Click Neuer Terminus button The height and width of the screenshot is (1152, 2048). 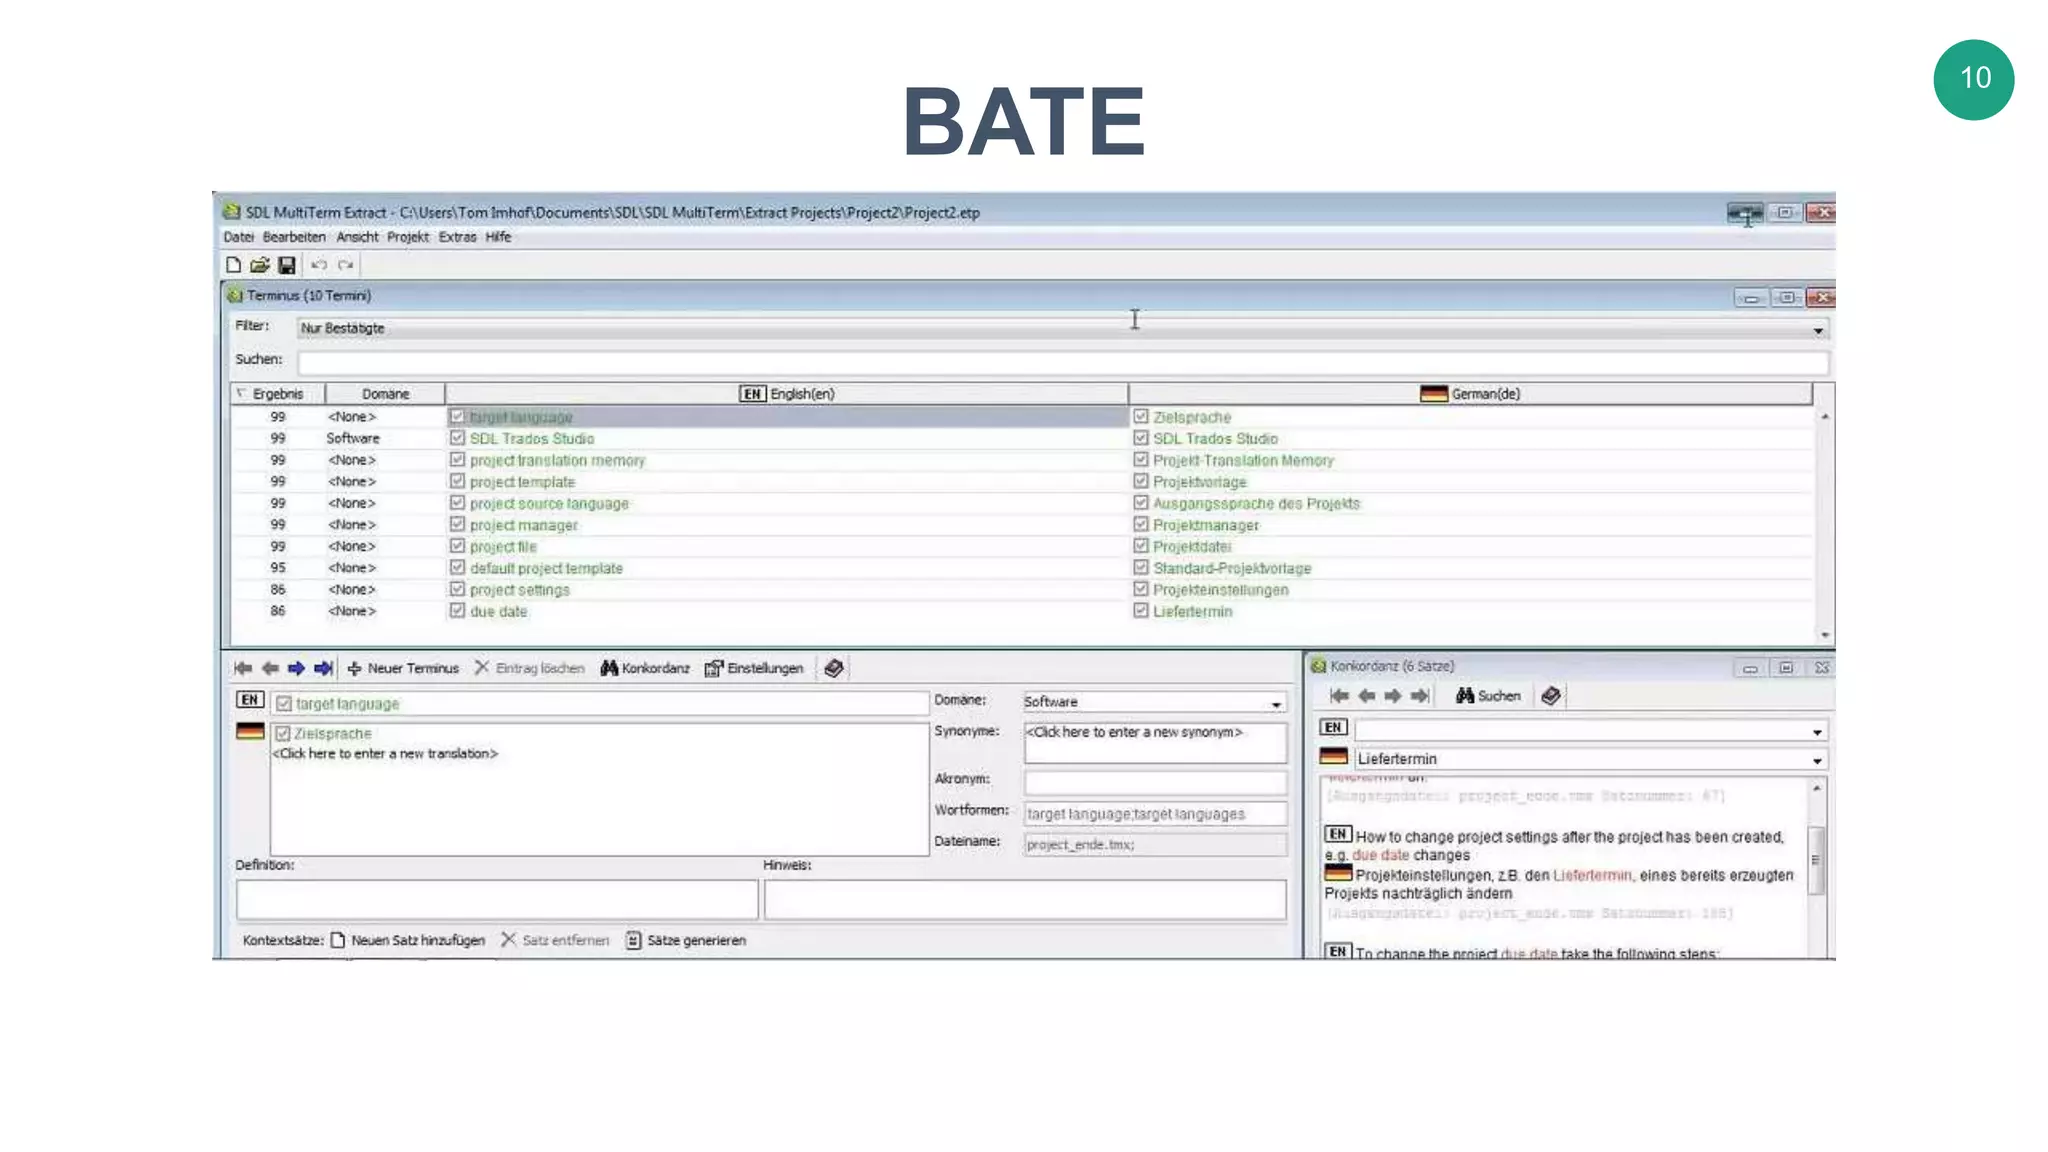(403, 668)
